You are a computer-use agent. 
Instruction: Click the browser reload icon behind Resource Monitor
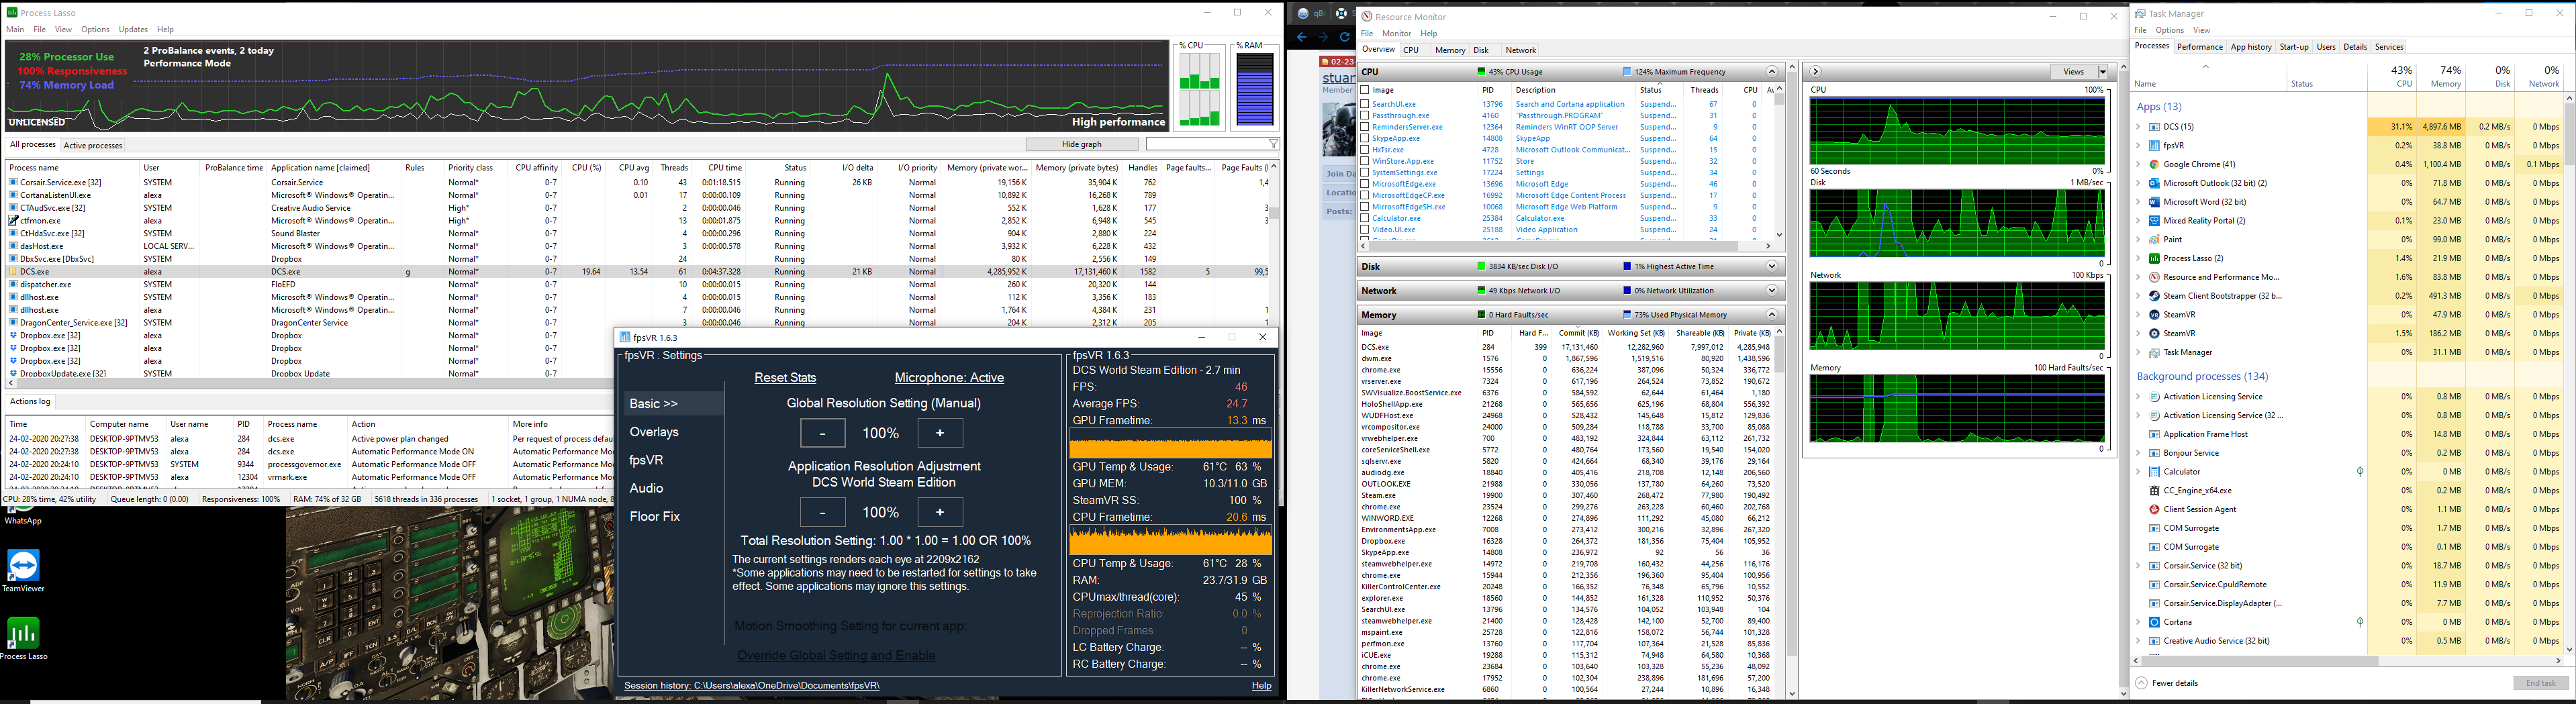pyautogui.click(x=1345, y=37)
